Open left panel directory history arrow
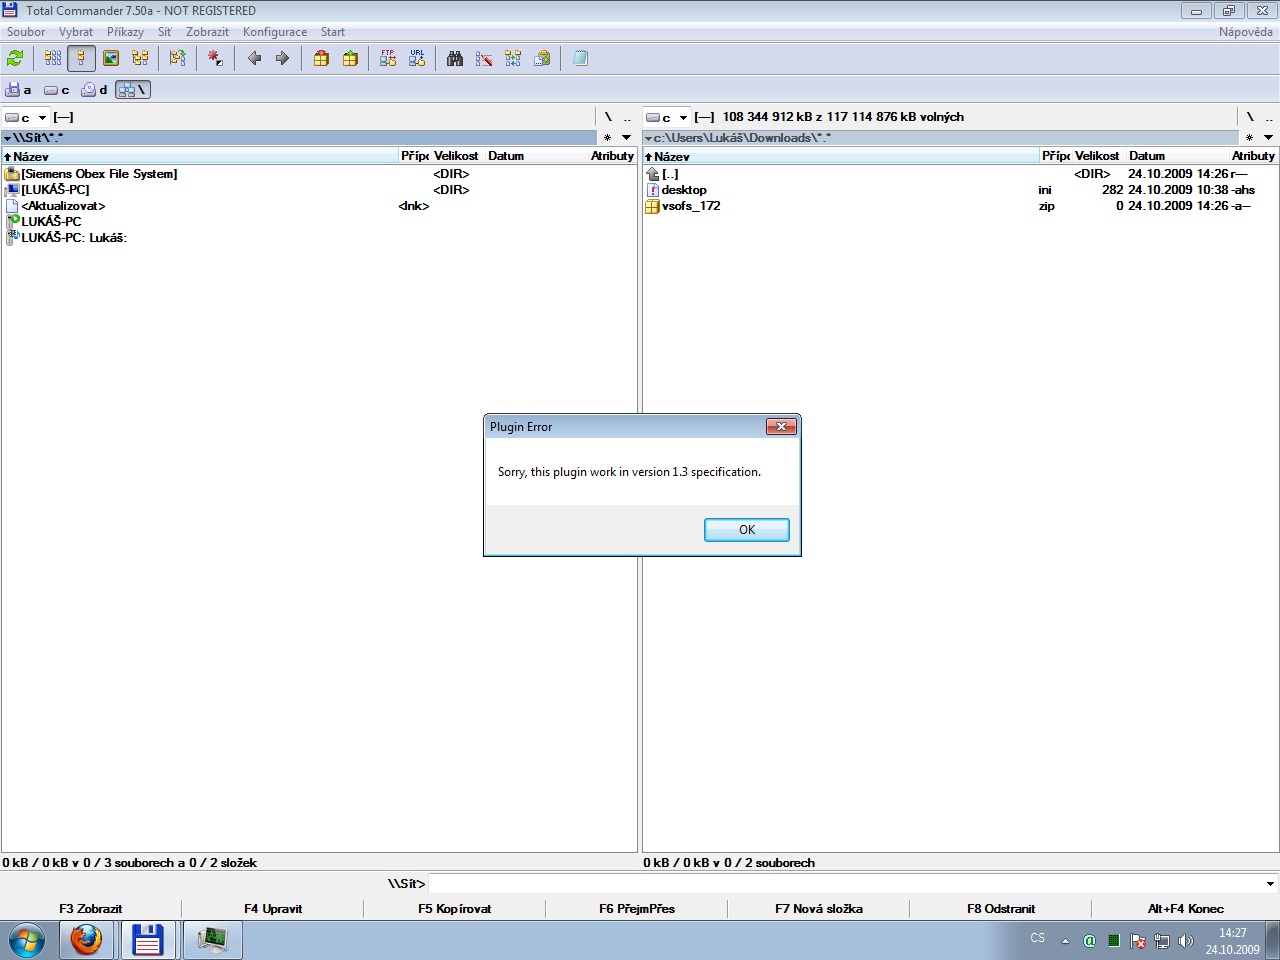 627,138
